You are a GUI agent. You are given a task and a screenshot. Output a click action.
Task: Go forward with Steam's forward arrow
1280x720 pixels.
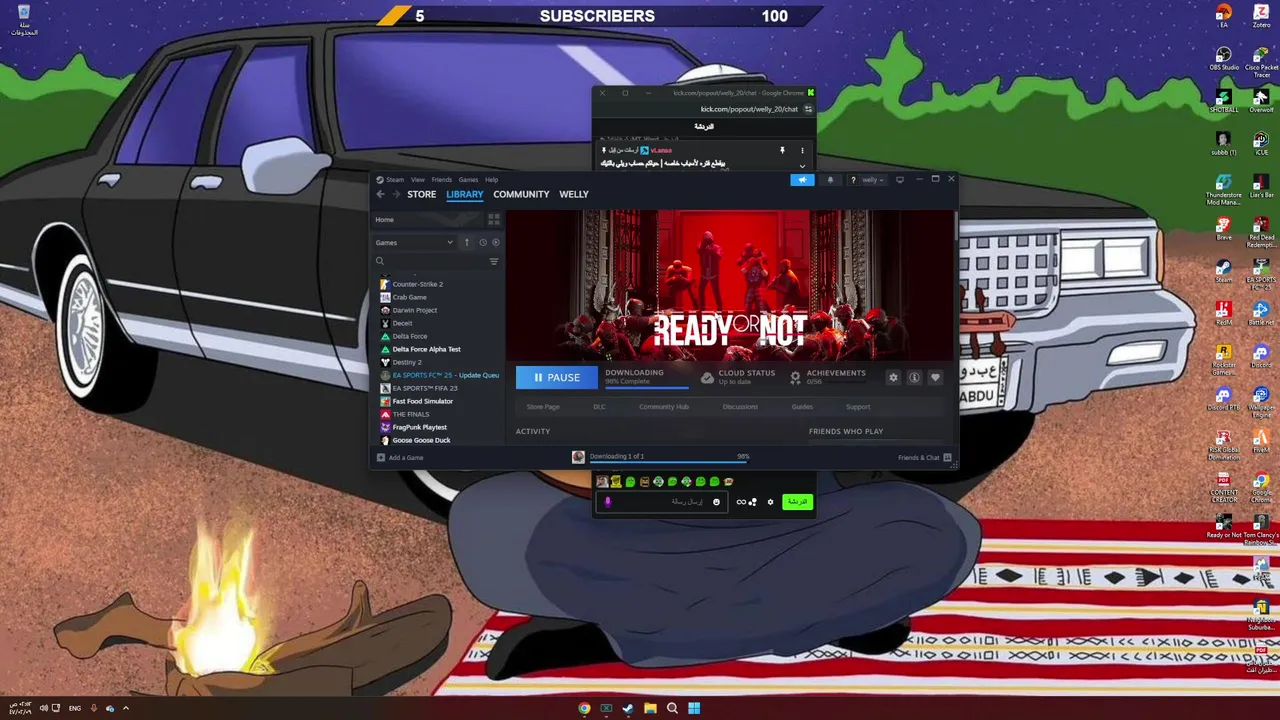396,194
